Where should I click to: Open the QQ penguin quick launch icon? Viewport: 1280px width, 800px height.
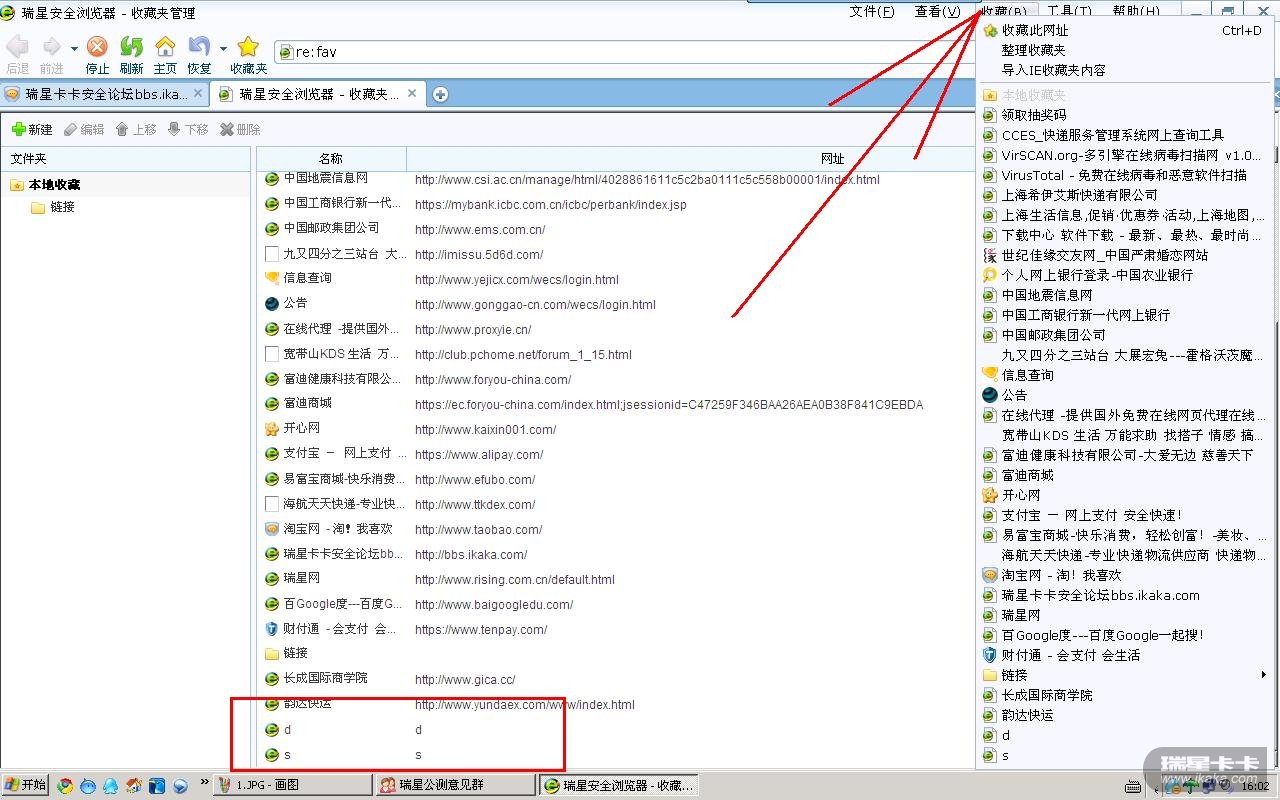pyautogui.click(x=110, y=785)
